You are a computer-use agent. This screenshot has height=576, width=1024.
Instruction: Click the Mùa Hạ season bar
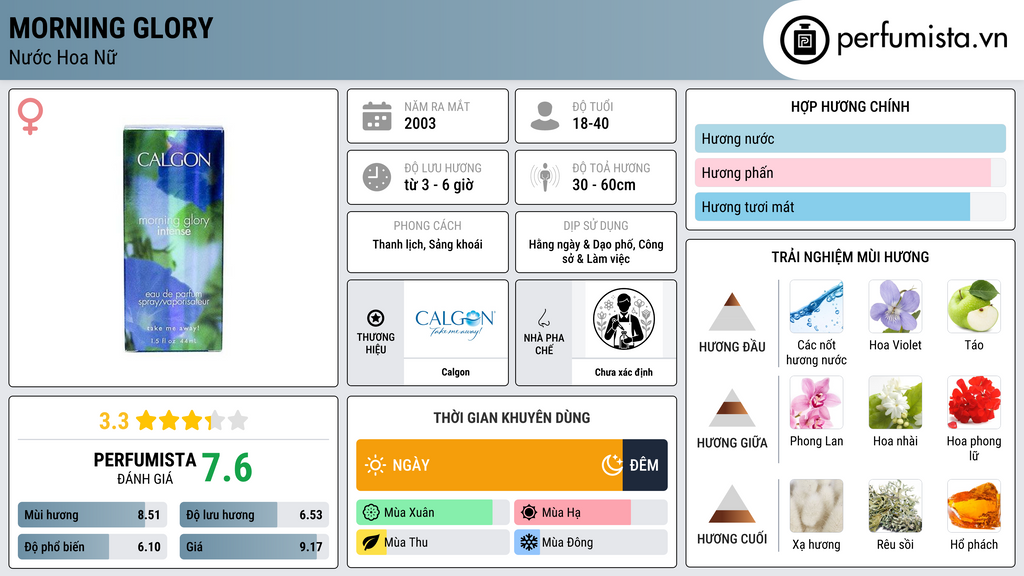(590, 513)
